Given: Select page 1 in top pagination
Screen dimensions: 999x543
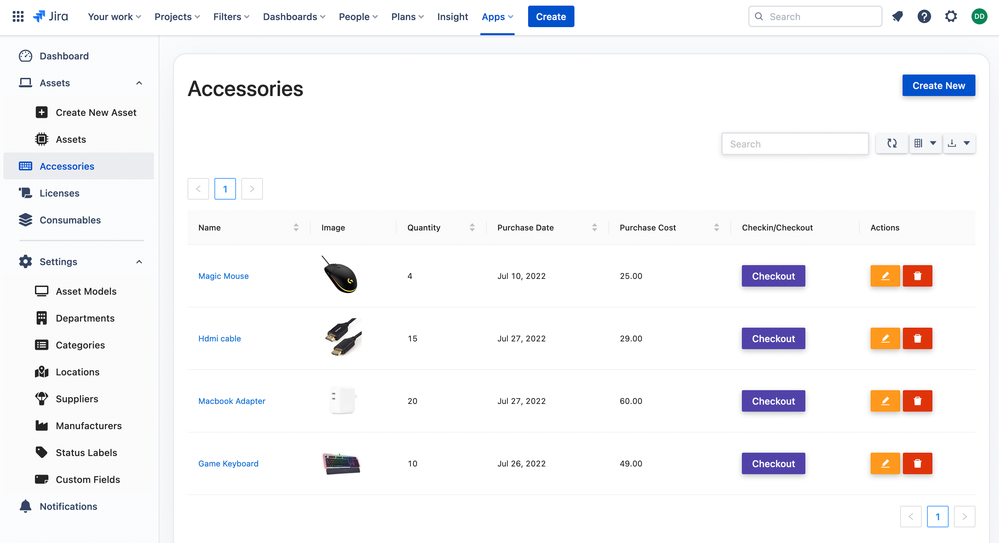Looking at the screenshot, I should click(x=225, y=189).
